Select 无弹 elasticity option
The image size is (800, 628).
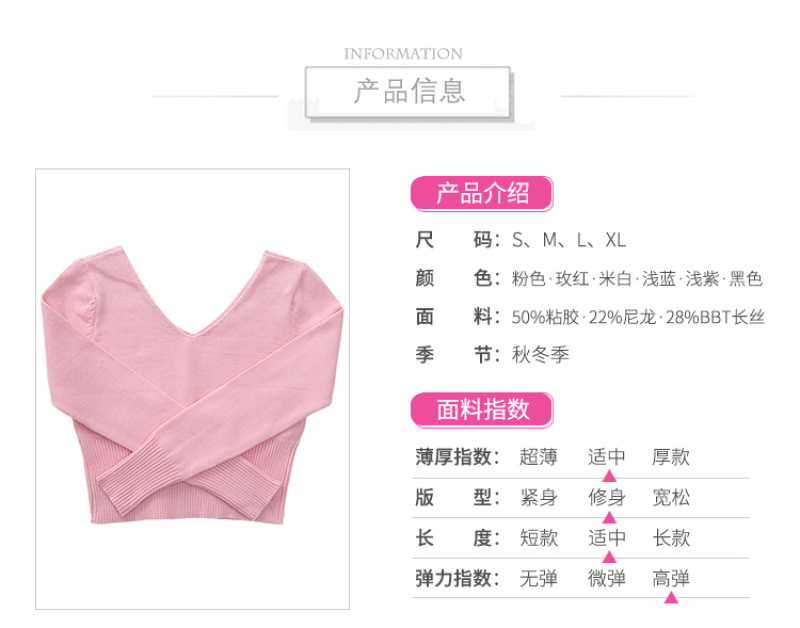(538, 579)
